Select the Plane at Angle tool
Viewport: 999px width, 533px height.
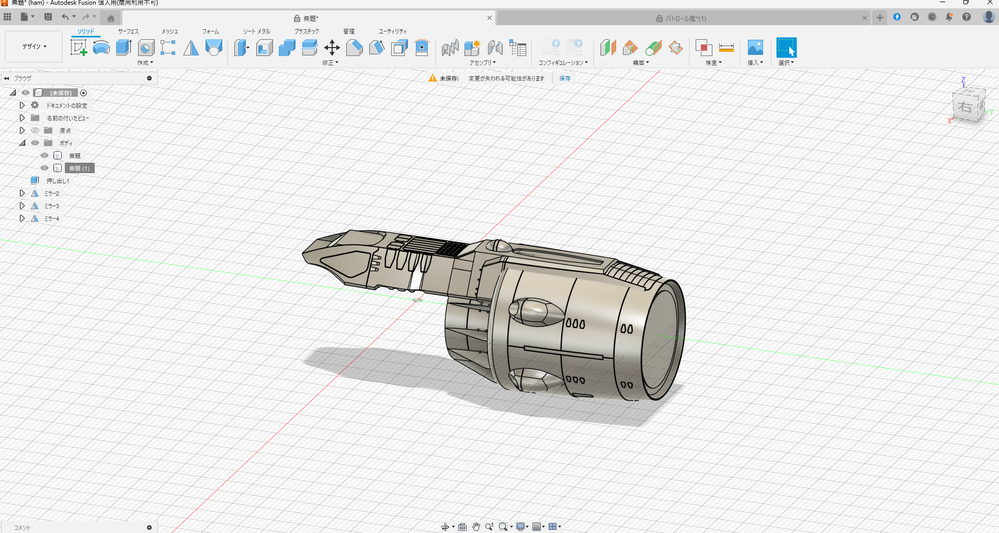pos(630,48)
